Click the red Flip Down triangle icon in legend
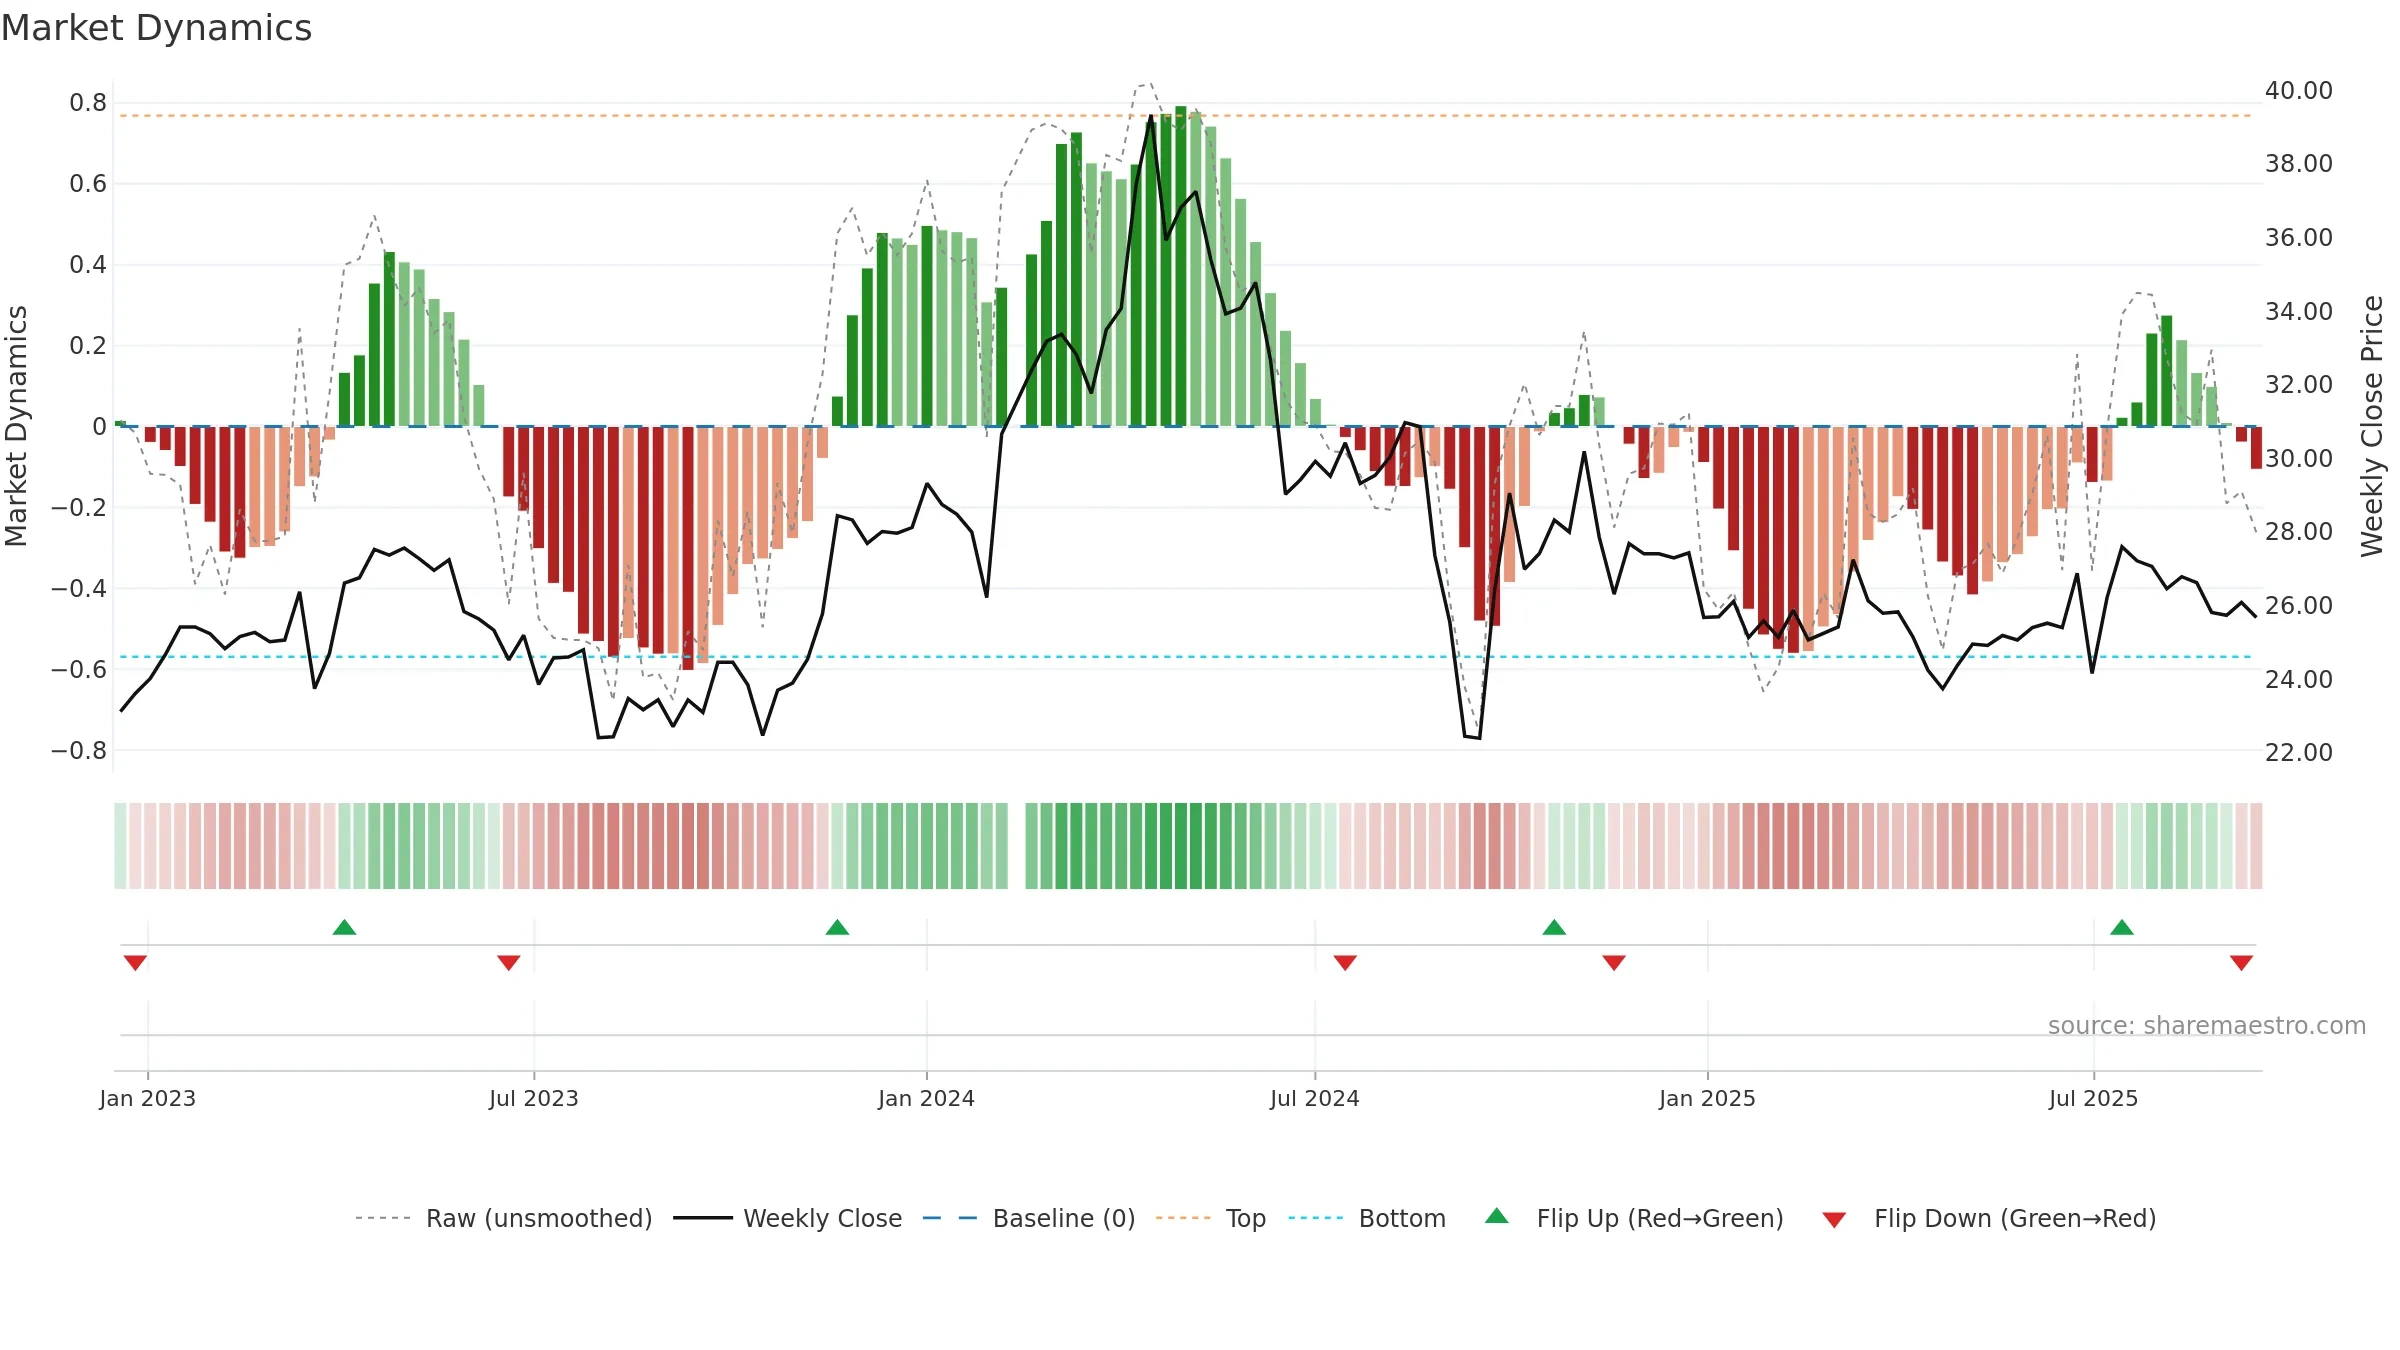Image resolution: width=2400 pixels, height=1350 pixels. point(1834,1220)
